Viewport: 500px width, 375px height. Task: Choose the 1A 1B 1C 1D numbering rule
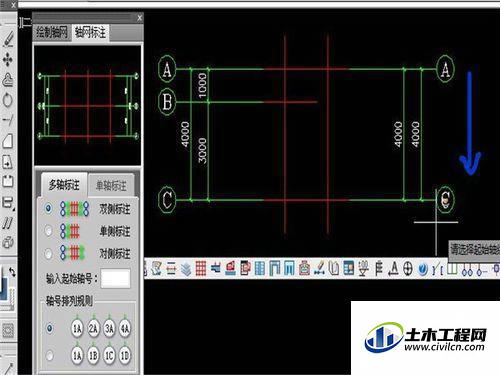[49, 355]
